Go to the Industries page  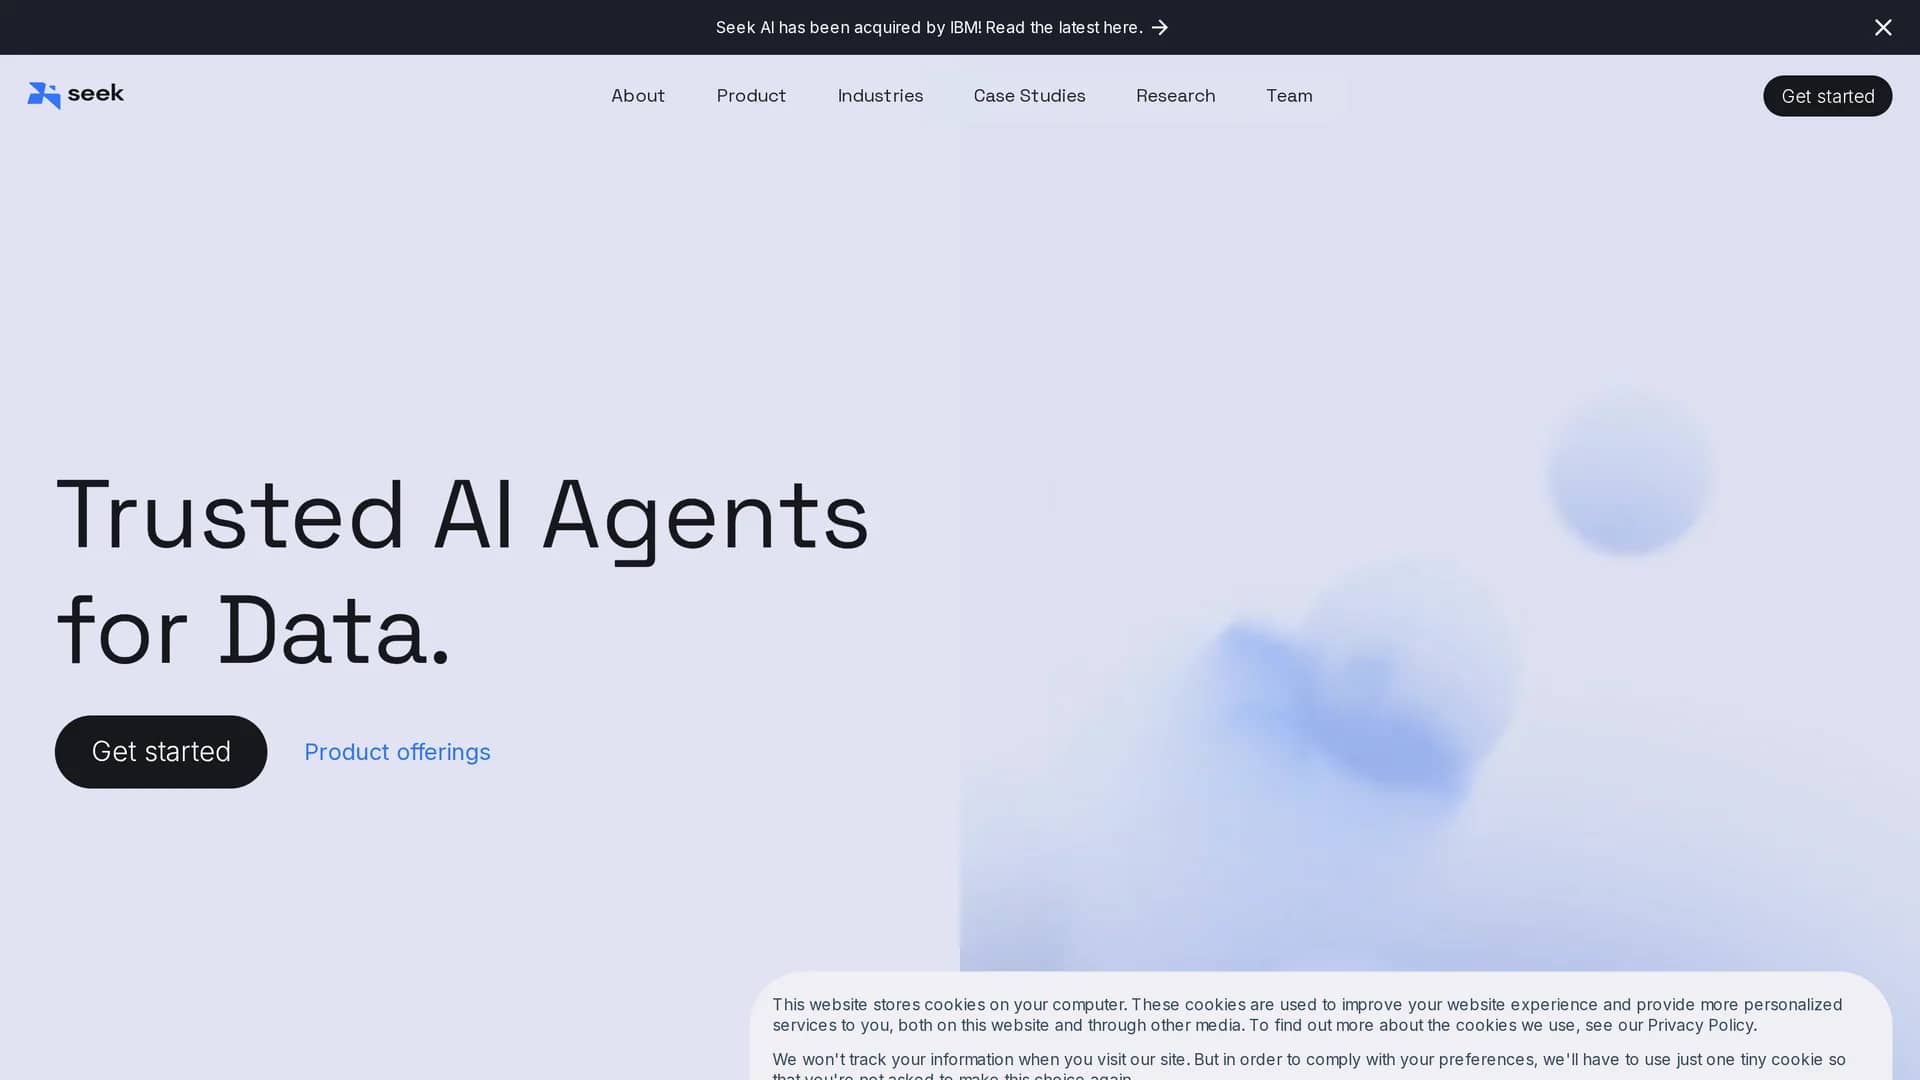point(880,96)
